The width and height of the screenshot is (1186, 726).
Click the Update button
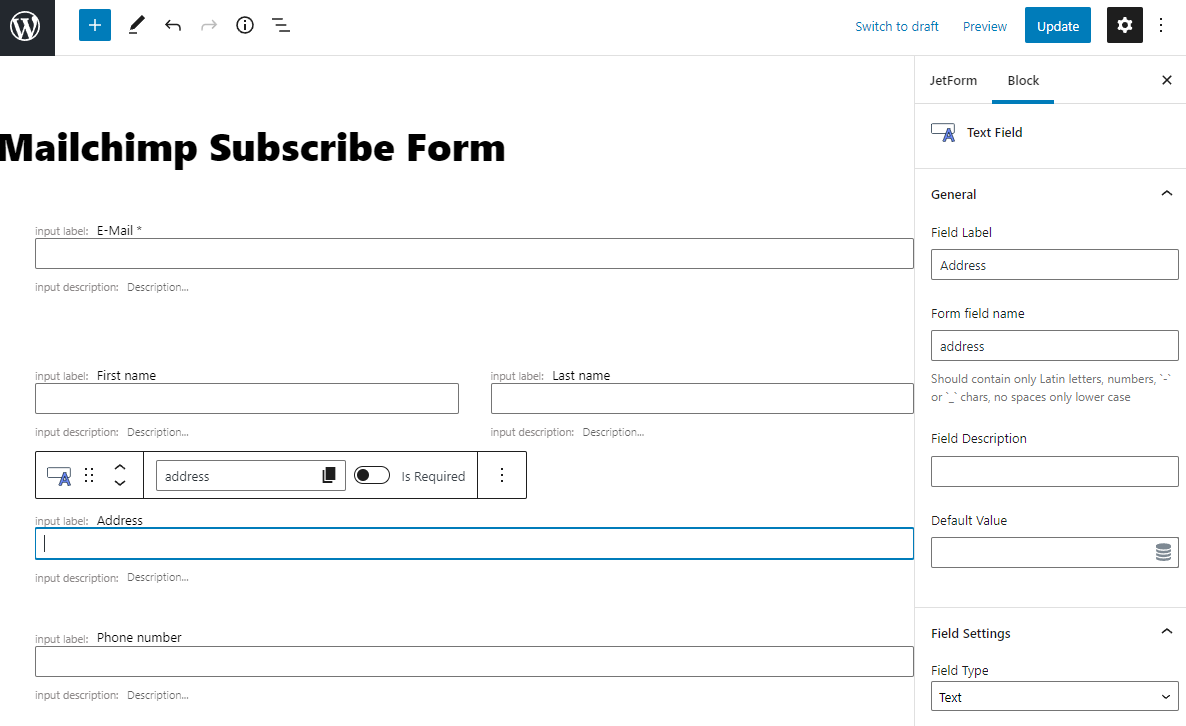pyautogui.click(x=1057, y=26)
